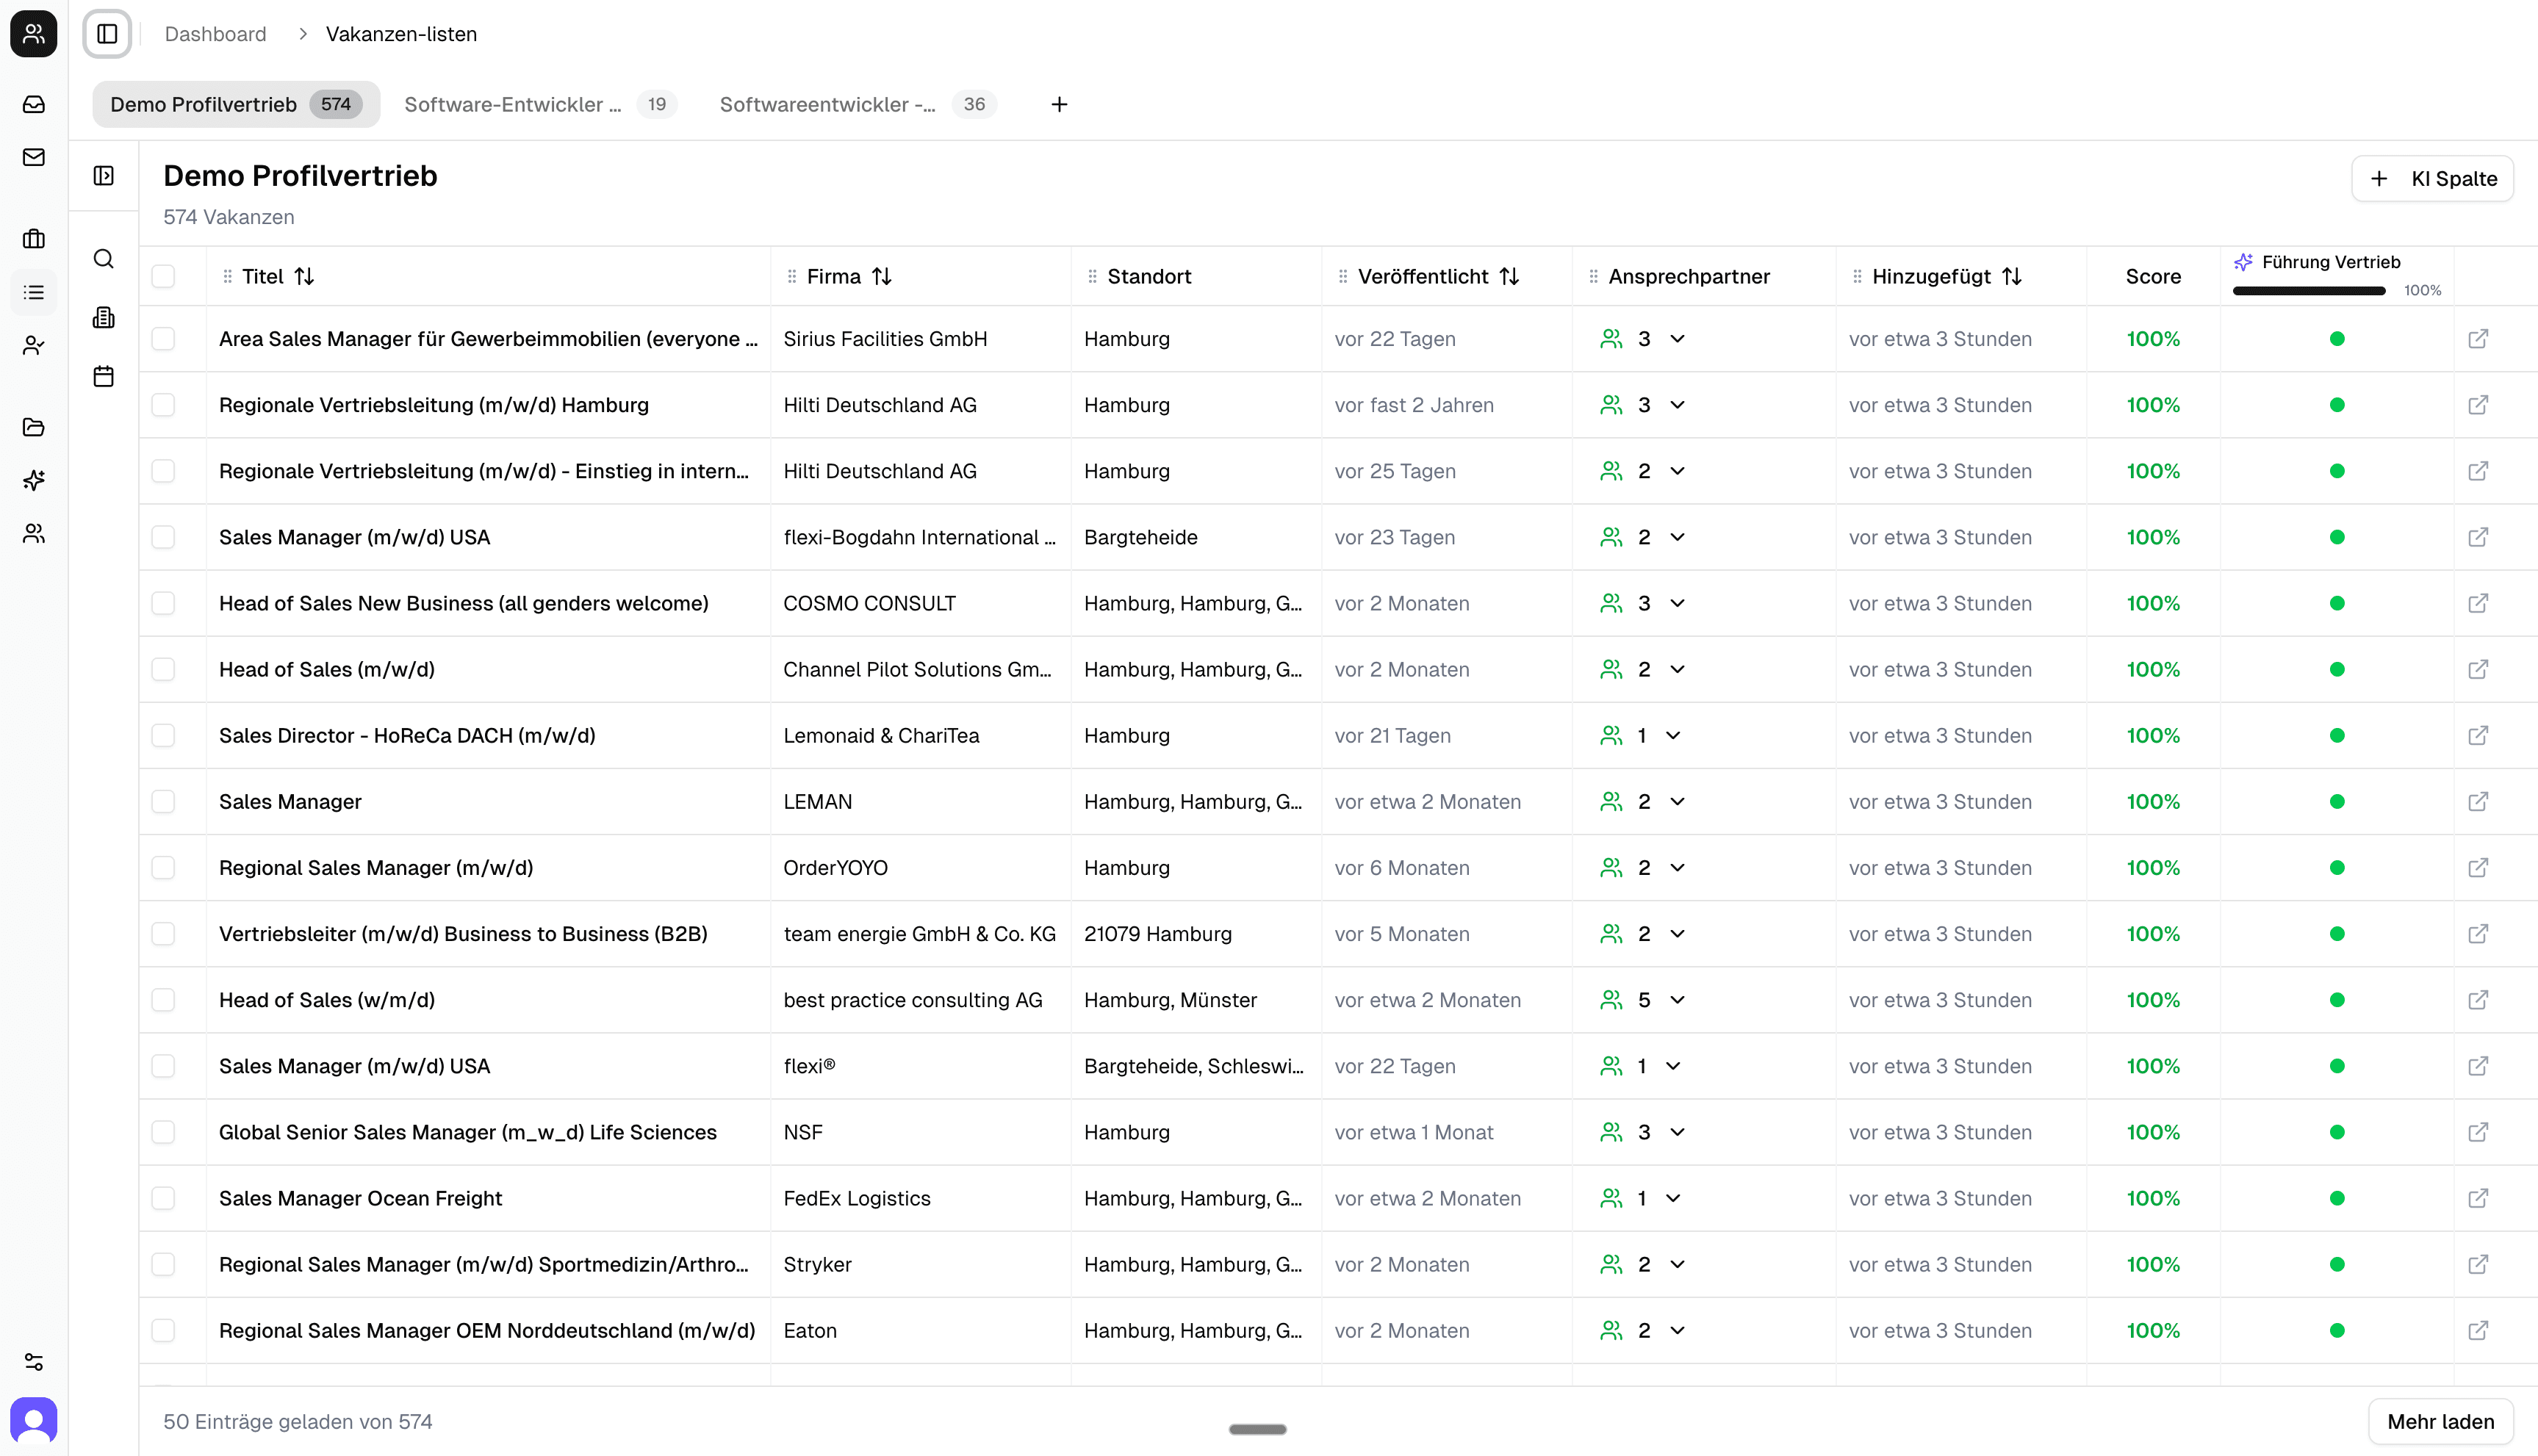Toggle the sidebar panel icon beside Dashboard
Screen dimensions: 2538x1456
point(107,34)
